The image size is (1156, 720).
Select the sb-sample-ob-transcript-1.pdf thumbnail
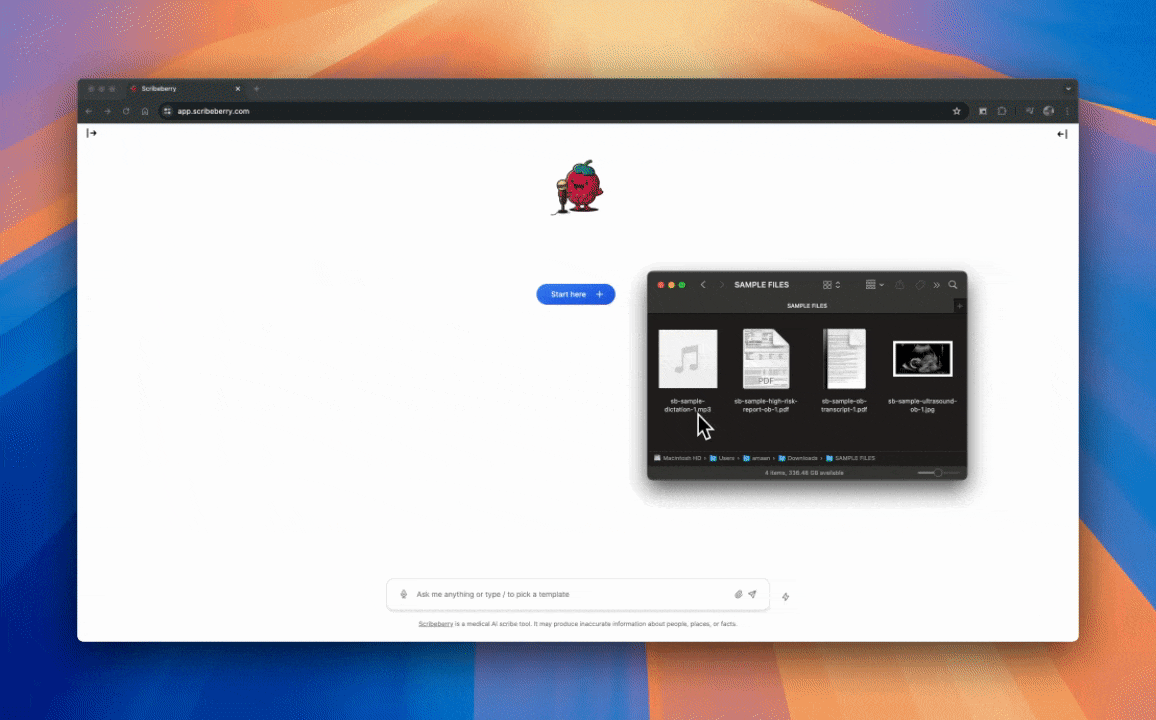844,359
